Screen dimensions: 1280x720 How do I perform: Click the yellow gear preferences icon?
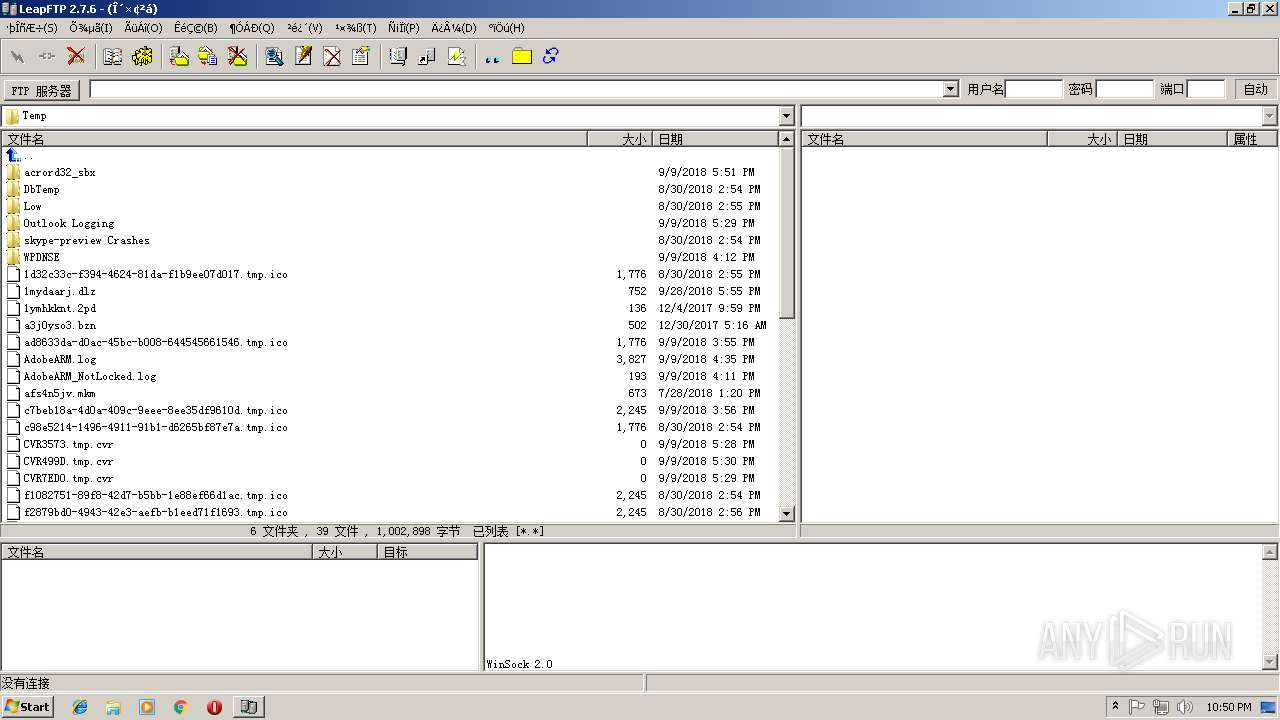[x=142, y=56]
